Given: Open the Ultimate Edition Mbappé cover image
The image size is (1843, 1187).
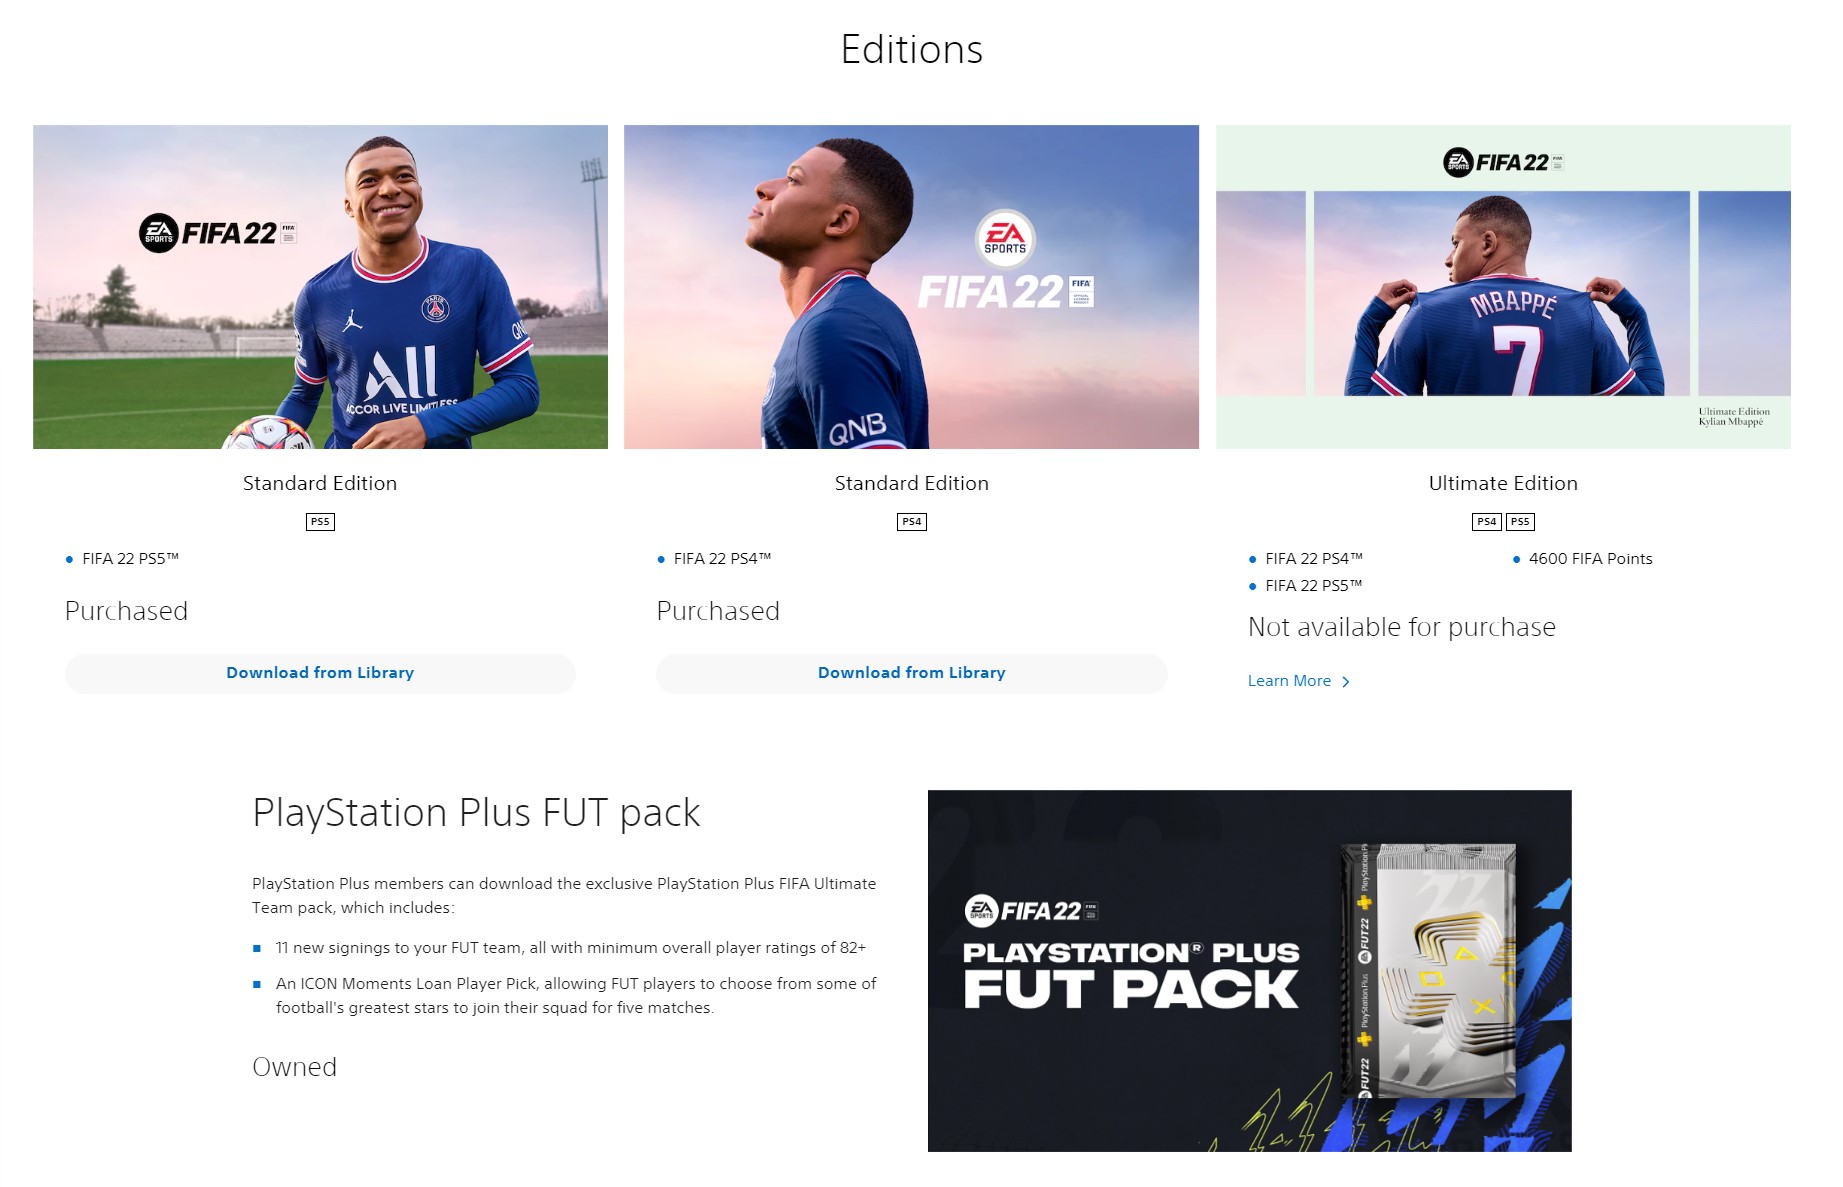Looking at the screenshot, I should coord(1503,287).
